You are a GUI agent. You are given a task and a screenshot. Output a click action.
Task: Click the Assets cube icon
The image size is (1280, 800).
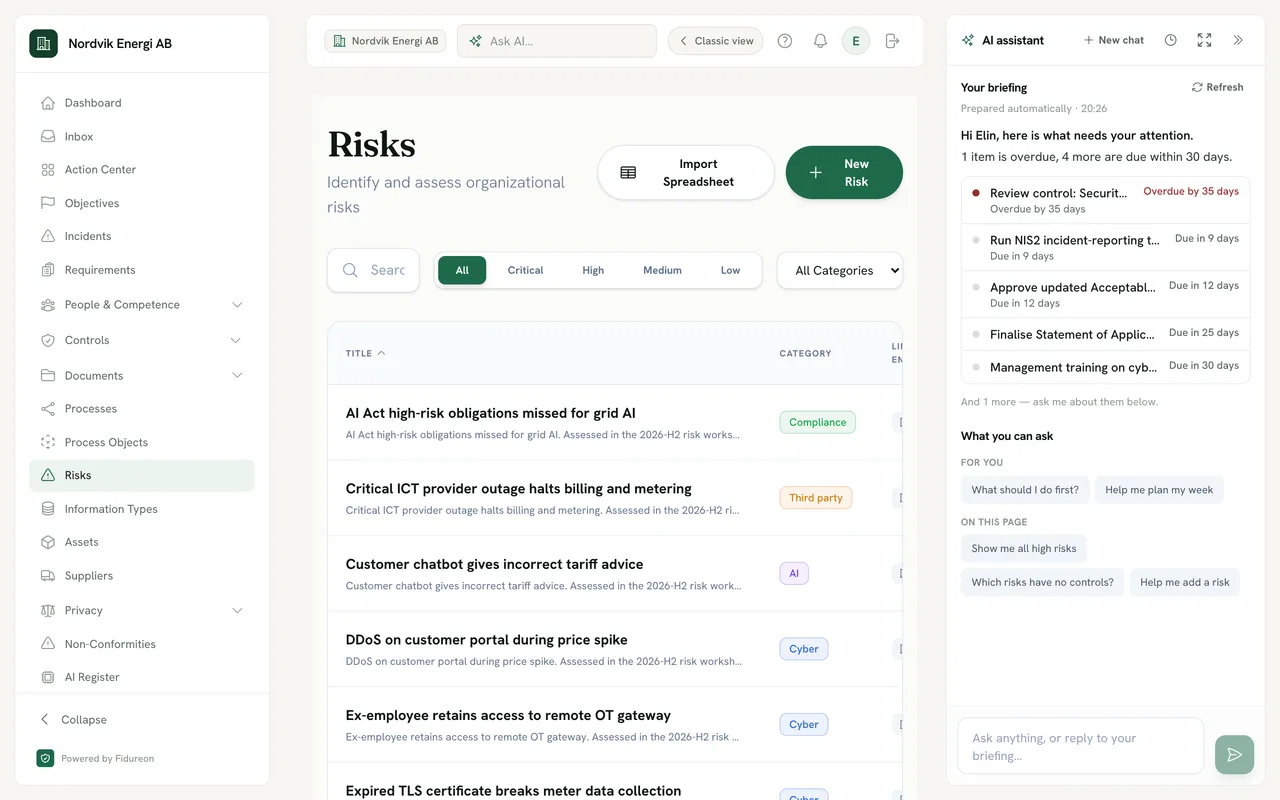tap(47, 542)
